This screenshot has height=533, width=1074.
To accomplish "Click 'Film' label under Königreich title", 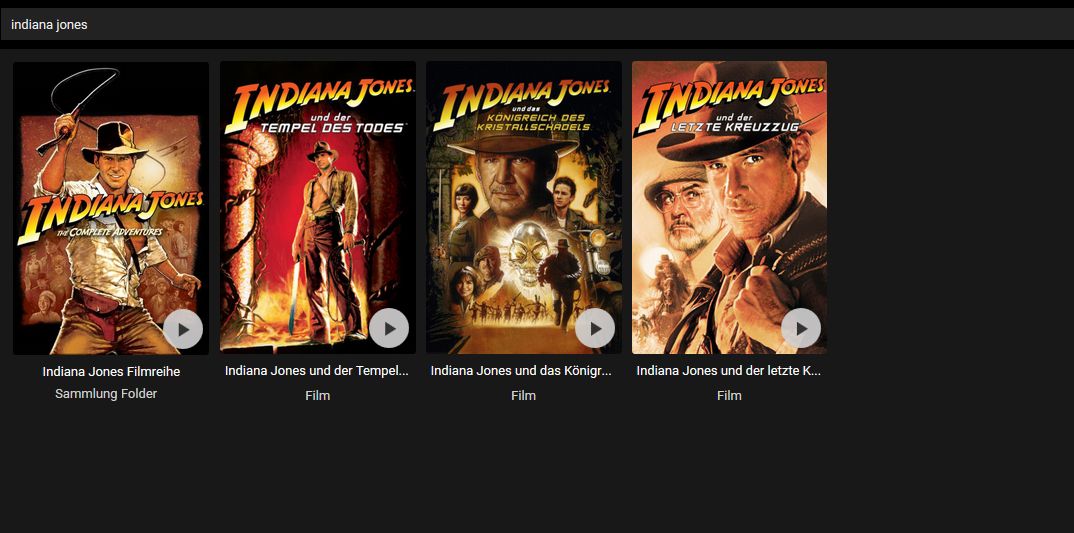I will (523, 395).
